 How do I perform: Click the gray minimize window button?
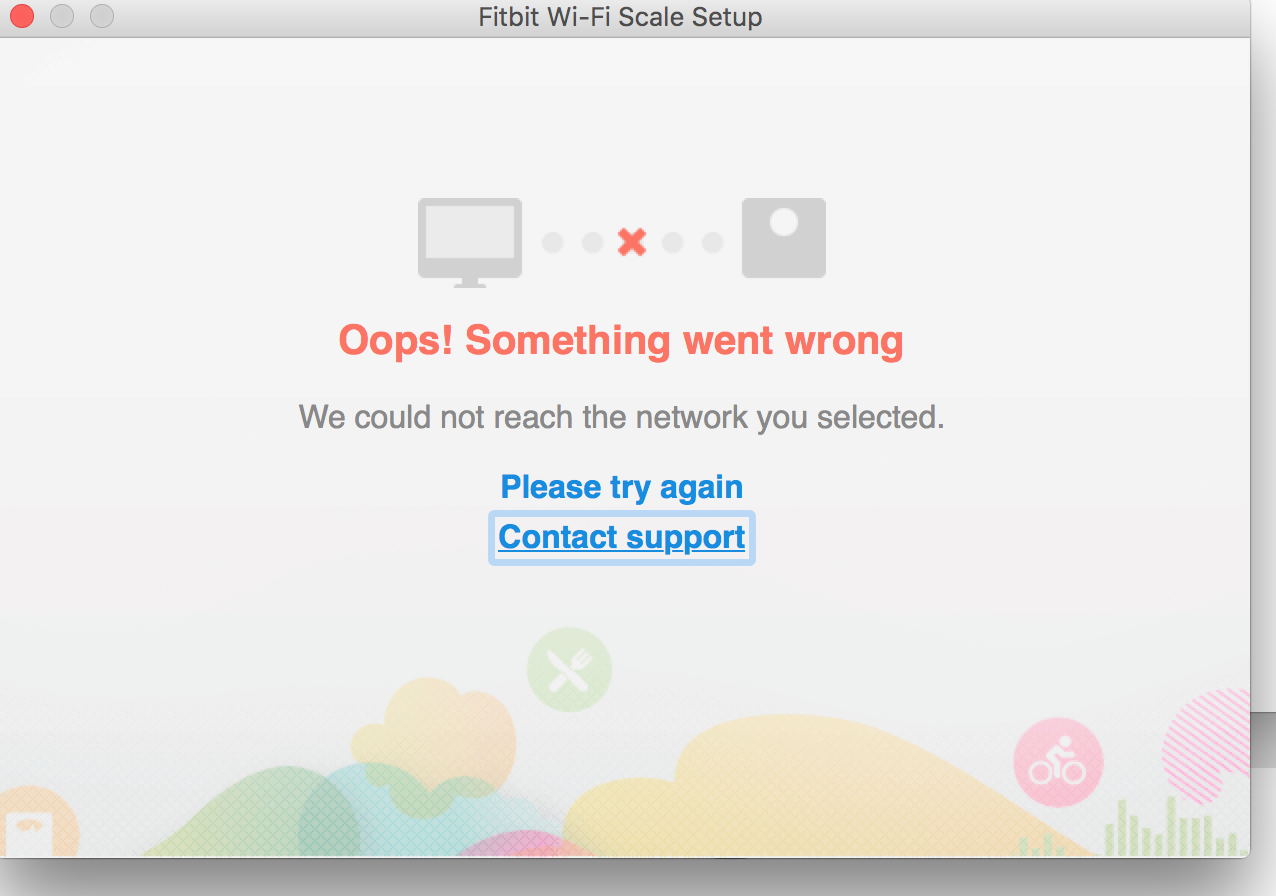[x=62, y=17]
